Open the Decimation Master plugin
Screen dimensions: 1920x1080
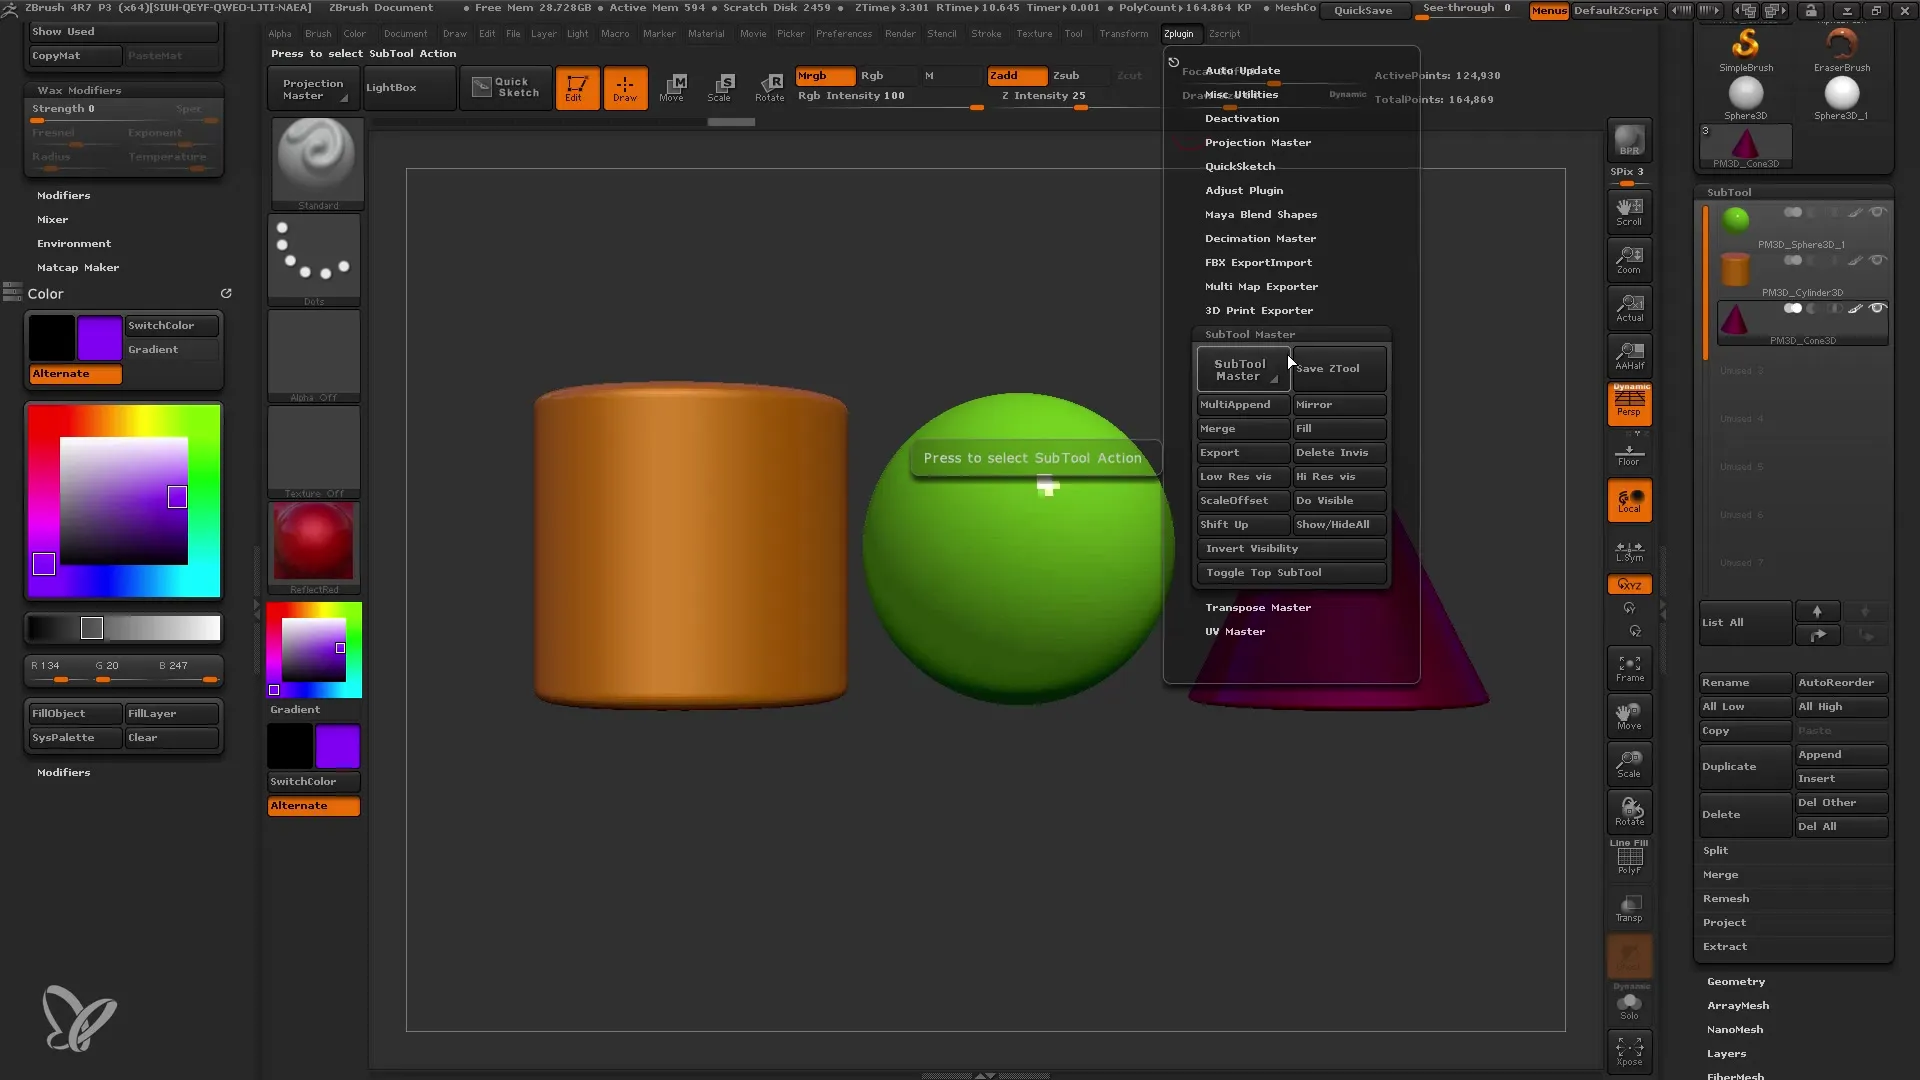tap(1259, 237)
